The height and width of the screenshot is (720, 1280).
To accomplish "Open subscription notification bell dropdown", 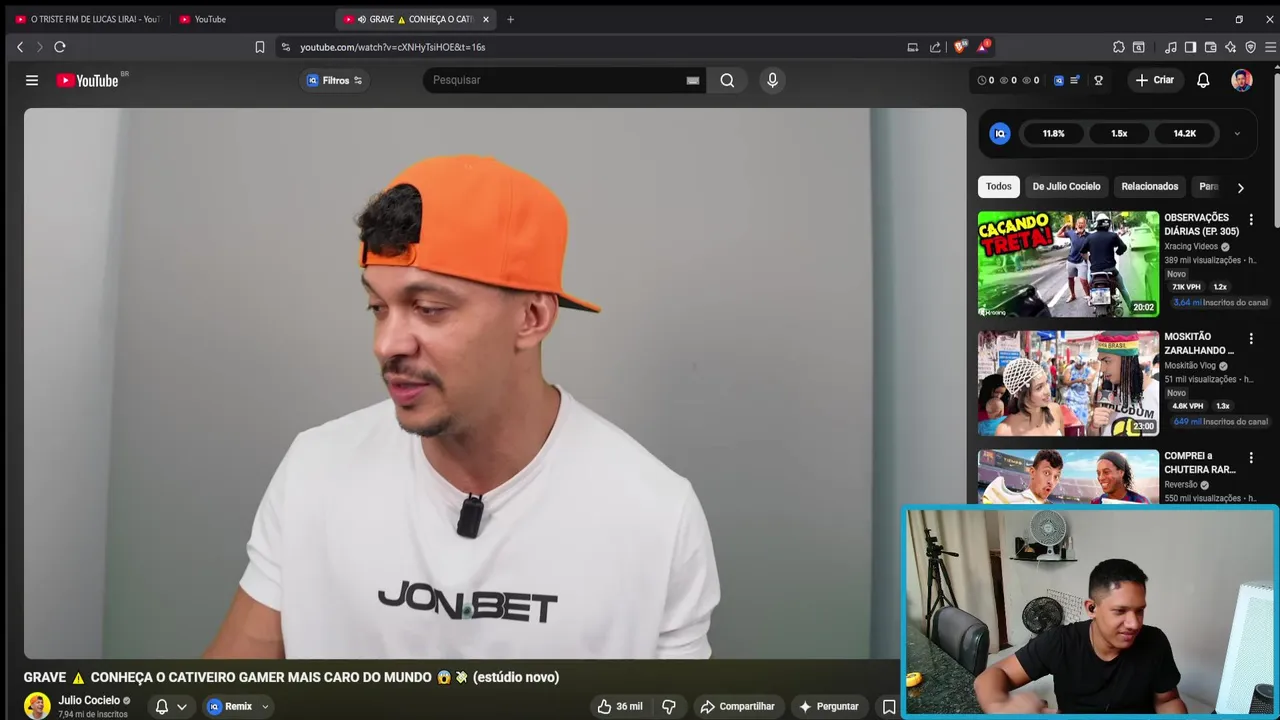I will click(x=171, y=706).
